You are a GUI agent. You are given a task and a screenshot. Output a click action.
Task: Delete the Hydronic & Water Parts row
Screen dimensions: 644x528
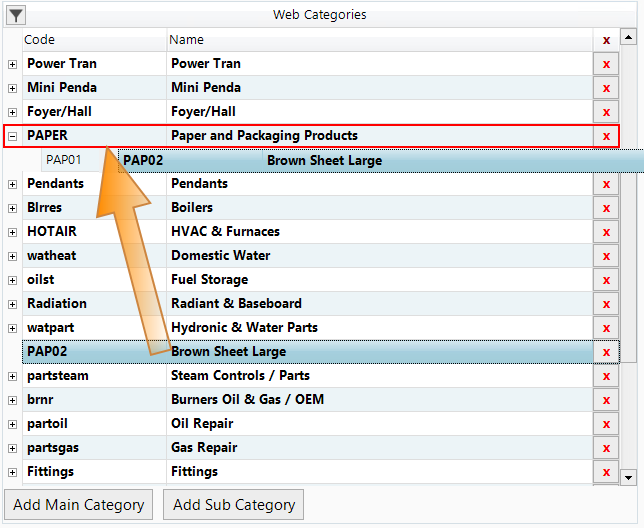(606, 328)
